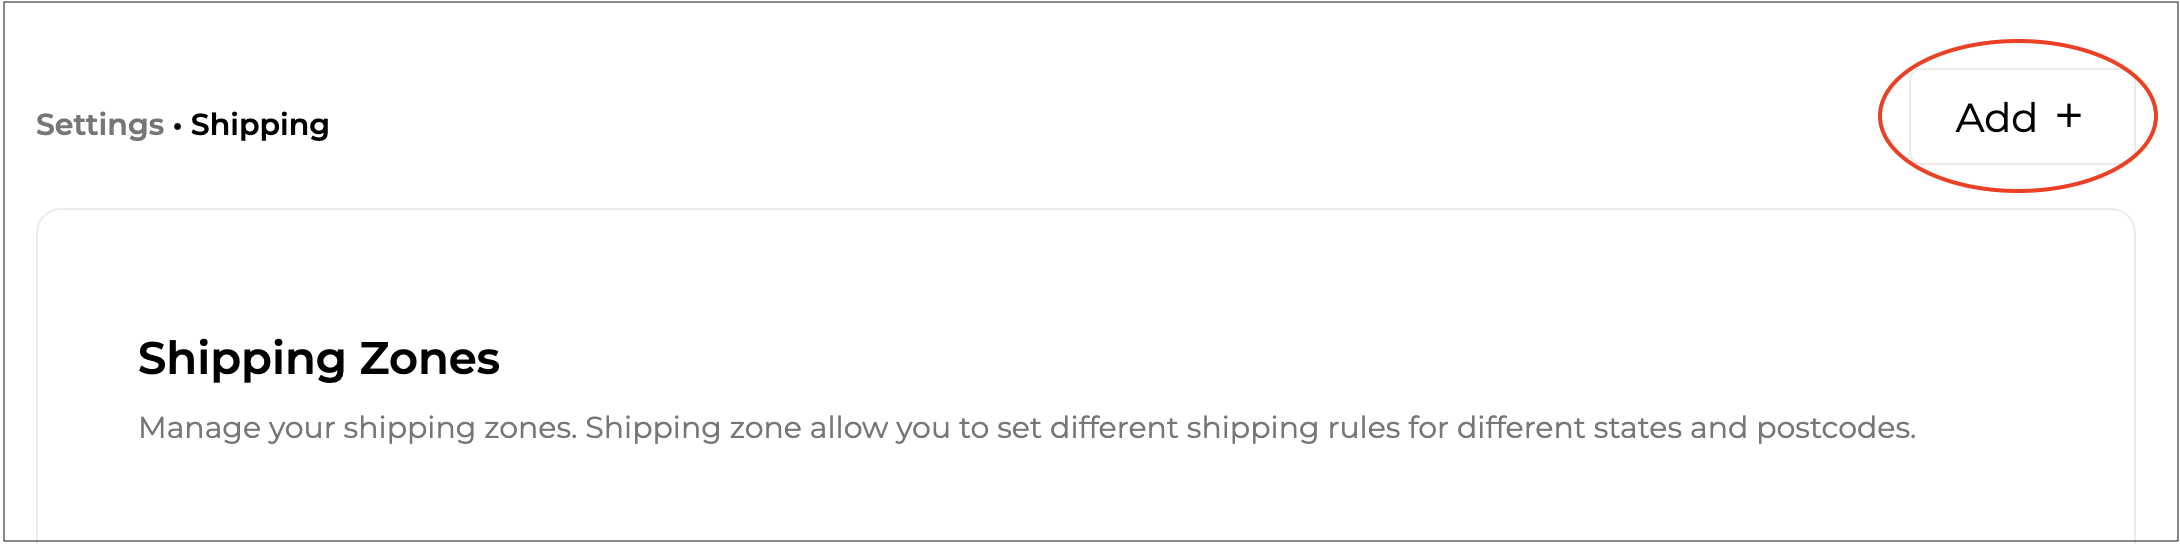Click the circled Add button

click(2020, 117)
